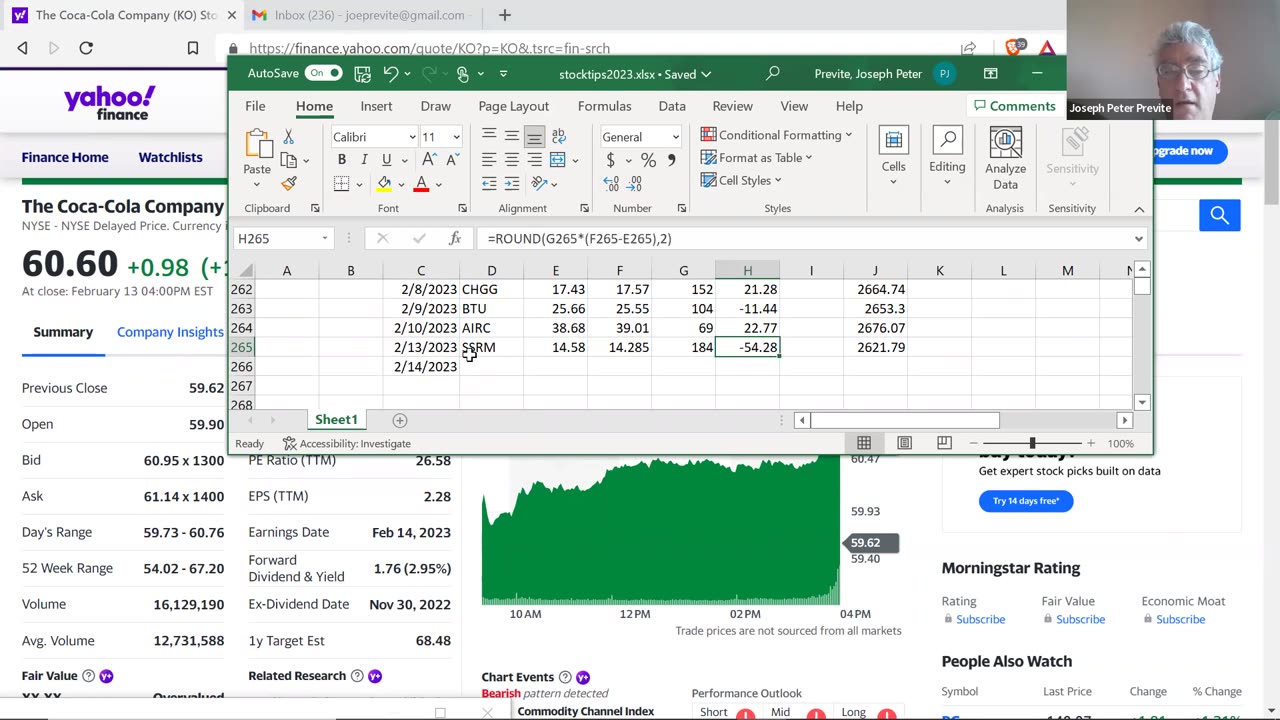Click Accounting Number Format dollar icon
Viewport: 1280px width, 720px height.
(x=610, y=160)
